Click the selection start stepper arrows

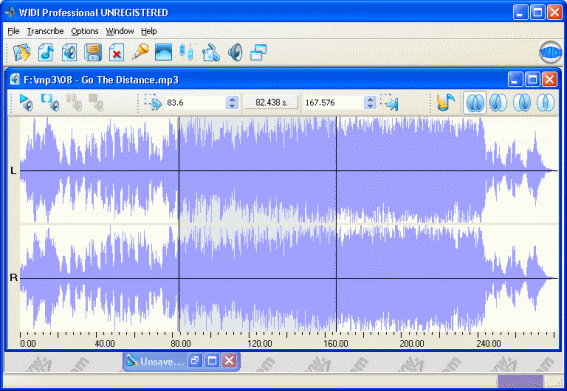(x=232, y=103)
